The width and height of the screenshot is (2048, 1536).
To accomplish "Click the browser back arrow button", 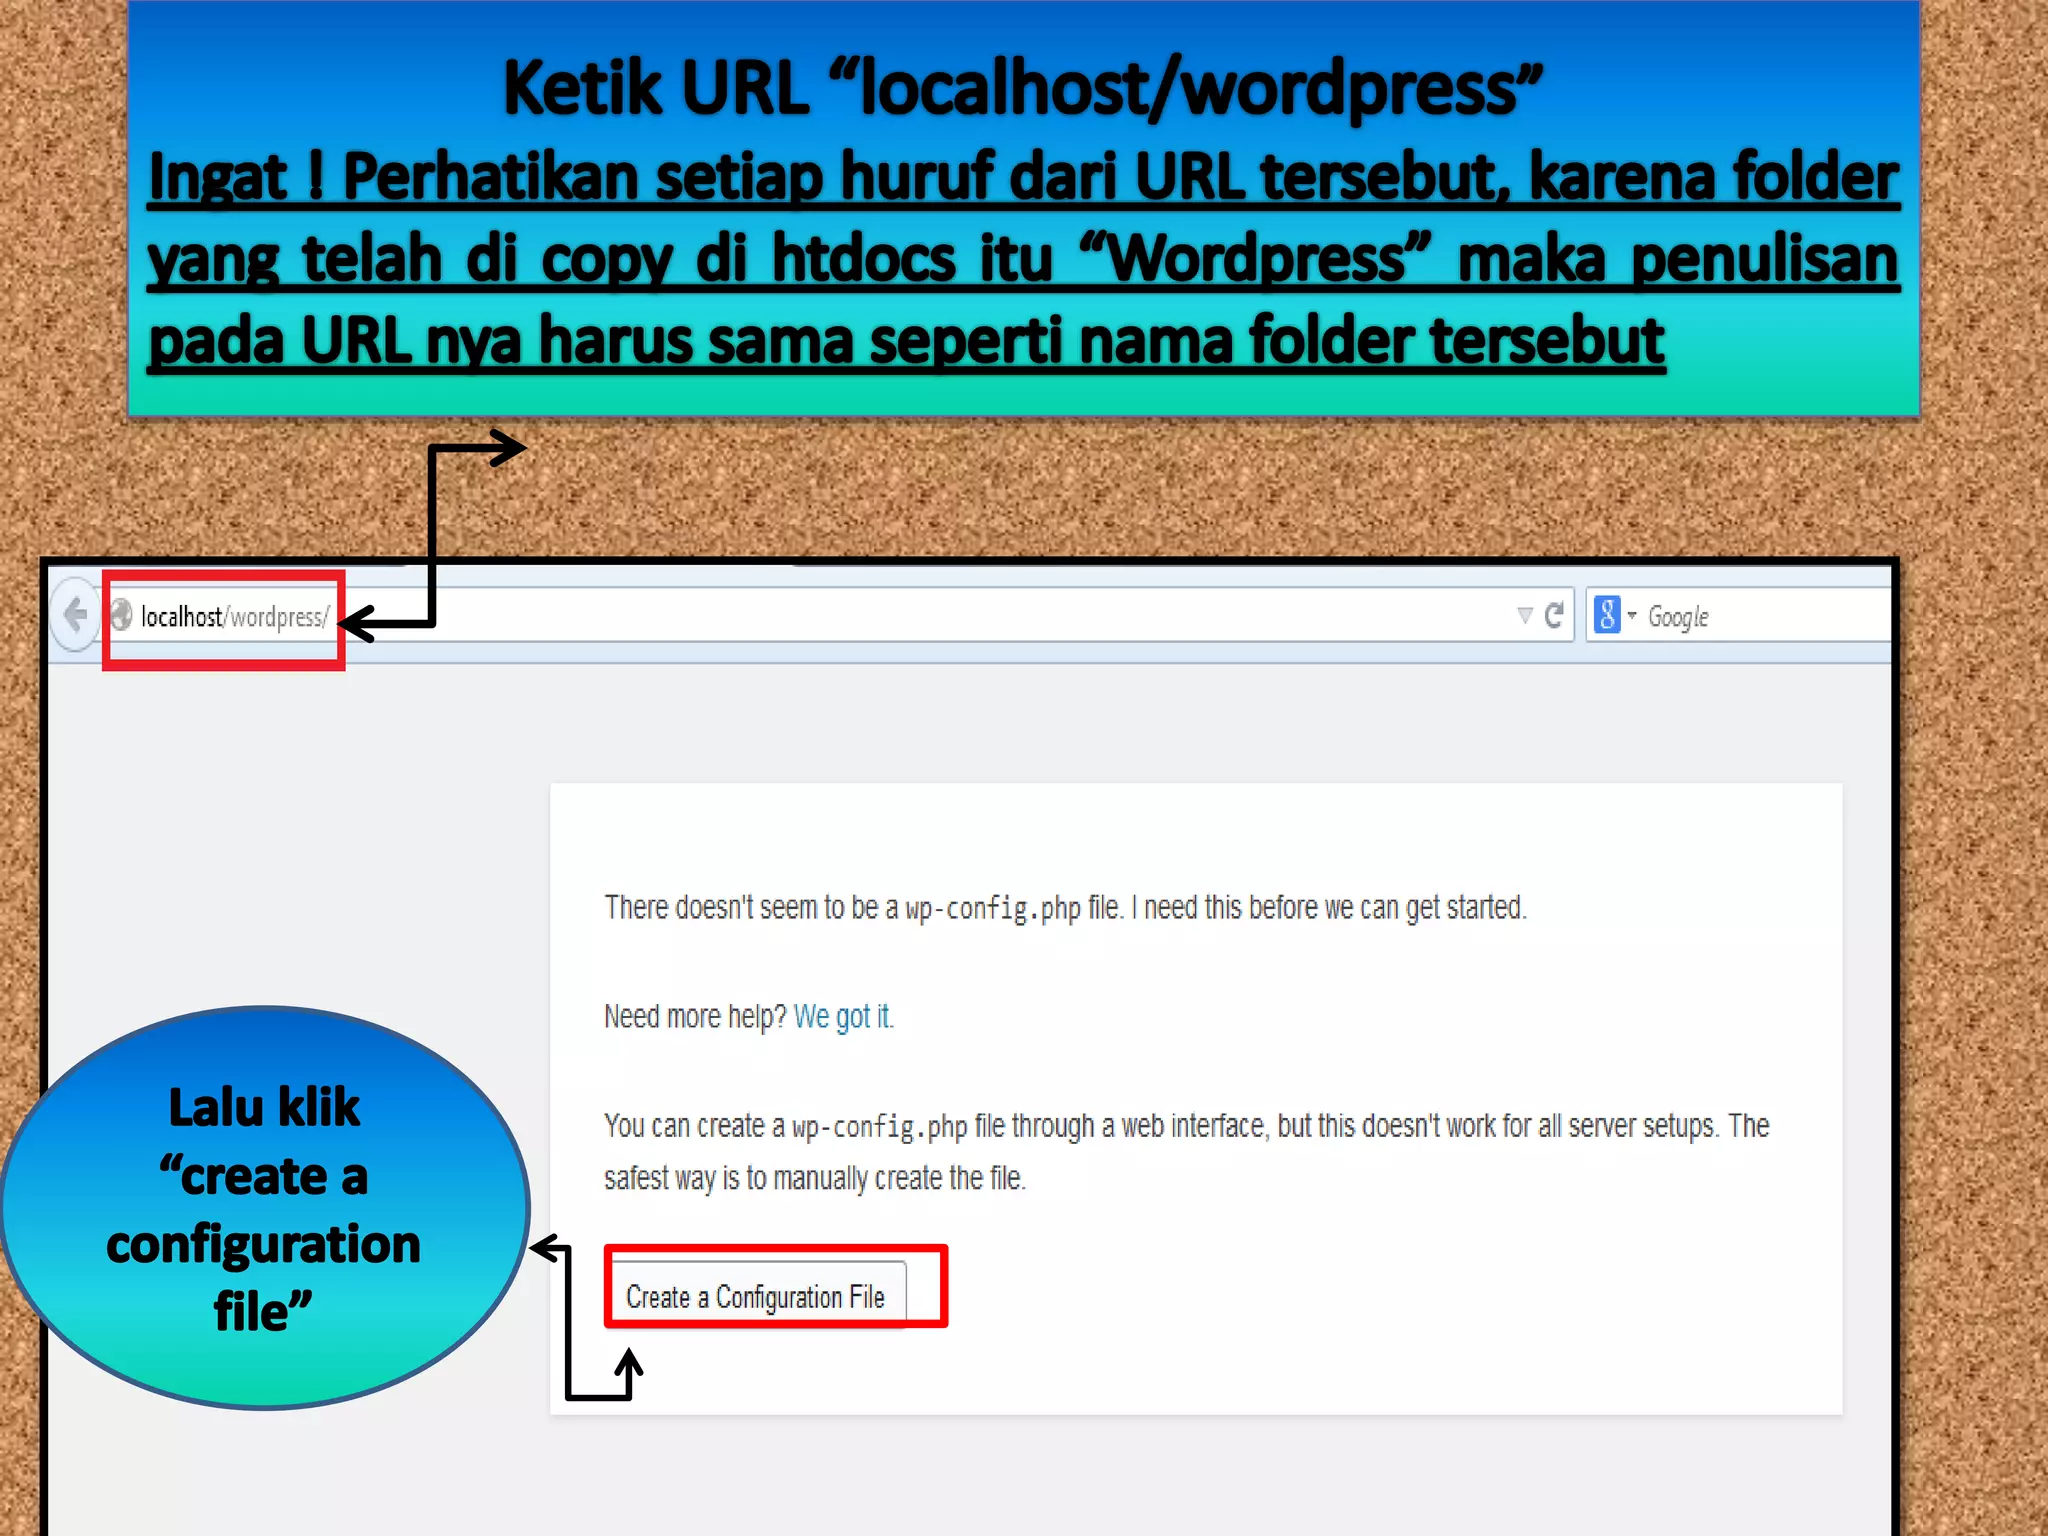I will click(x=76, y=615).
